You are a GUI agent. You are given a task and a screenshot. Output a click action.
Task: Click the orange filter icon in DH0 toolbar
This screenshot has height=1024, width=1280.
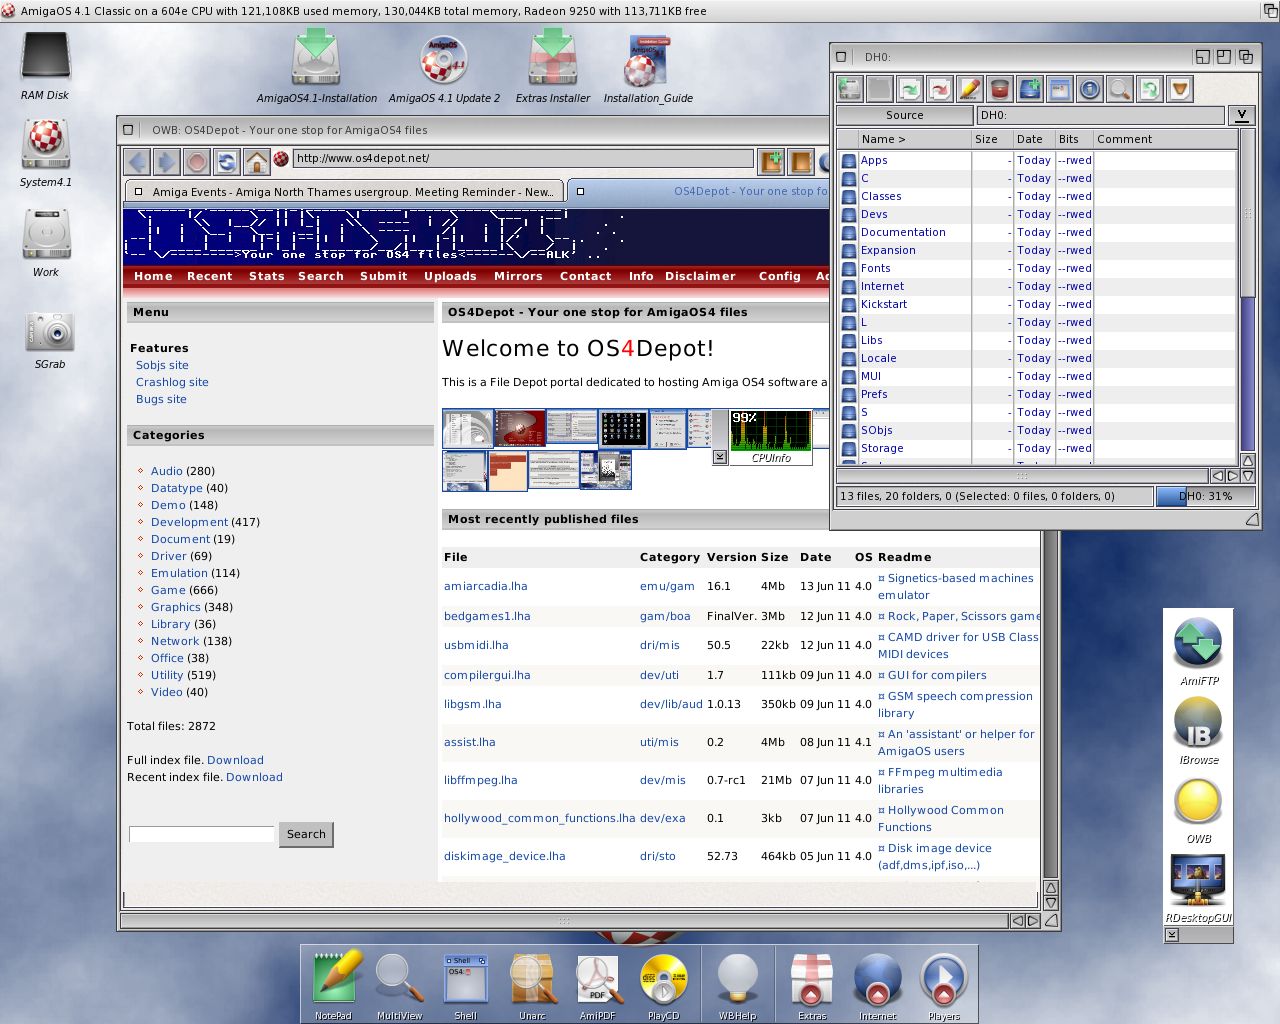tap(1180, 89)
